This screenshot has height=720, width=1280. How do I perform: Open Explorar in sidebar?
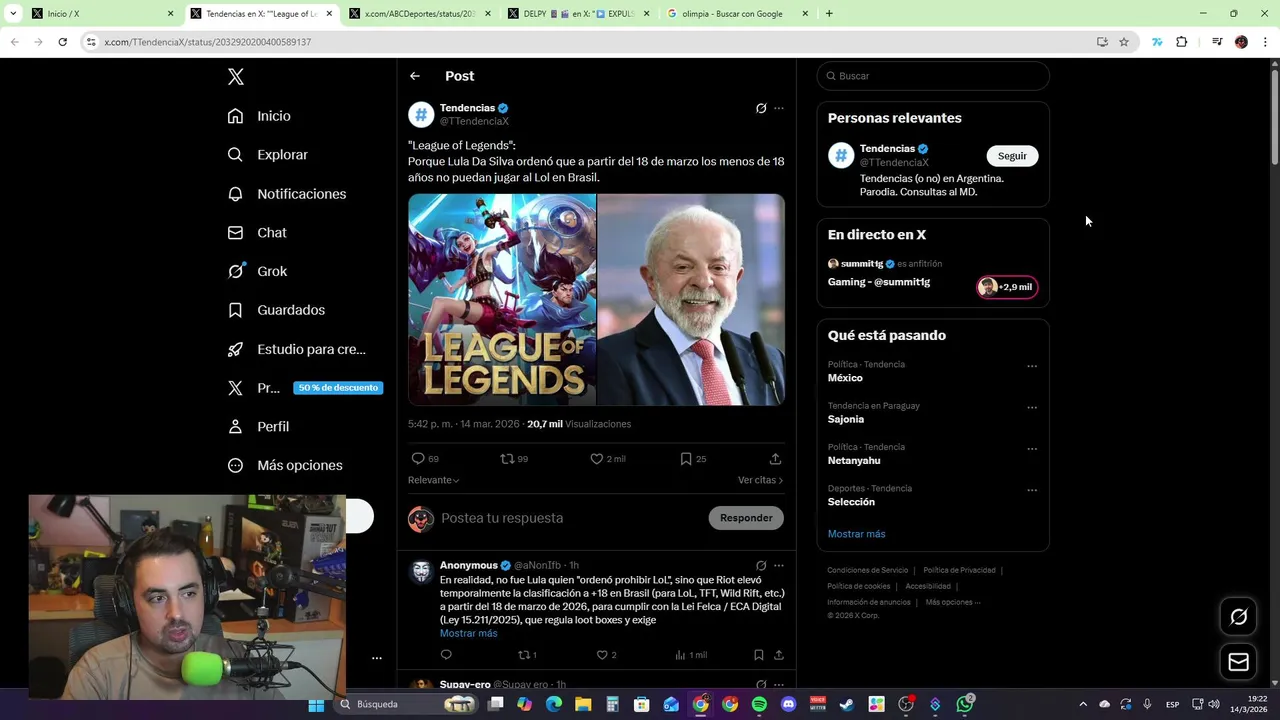[x=267, y=155]
